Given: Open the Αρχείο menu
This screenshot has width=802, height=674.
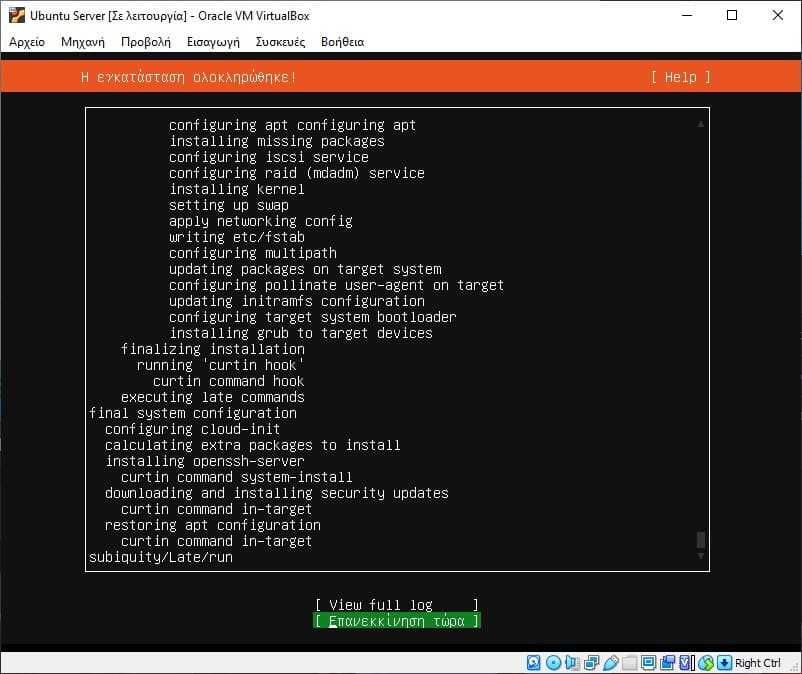Looking at the screenshot, I should coord(27,42).
